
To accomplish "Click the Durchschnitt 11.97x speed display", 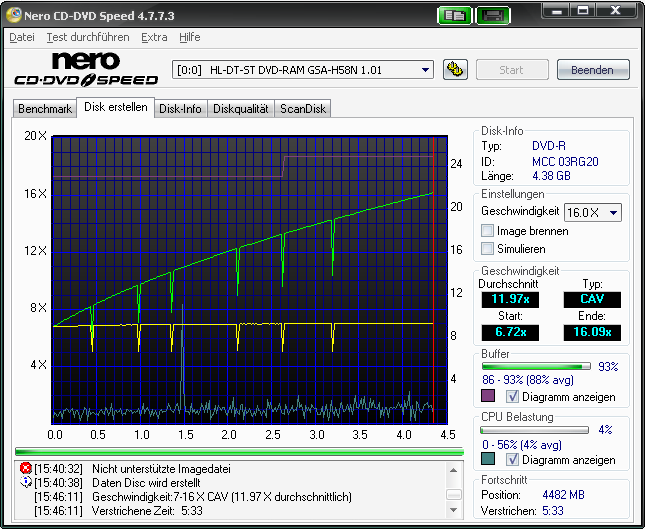I will (510, 299).
